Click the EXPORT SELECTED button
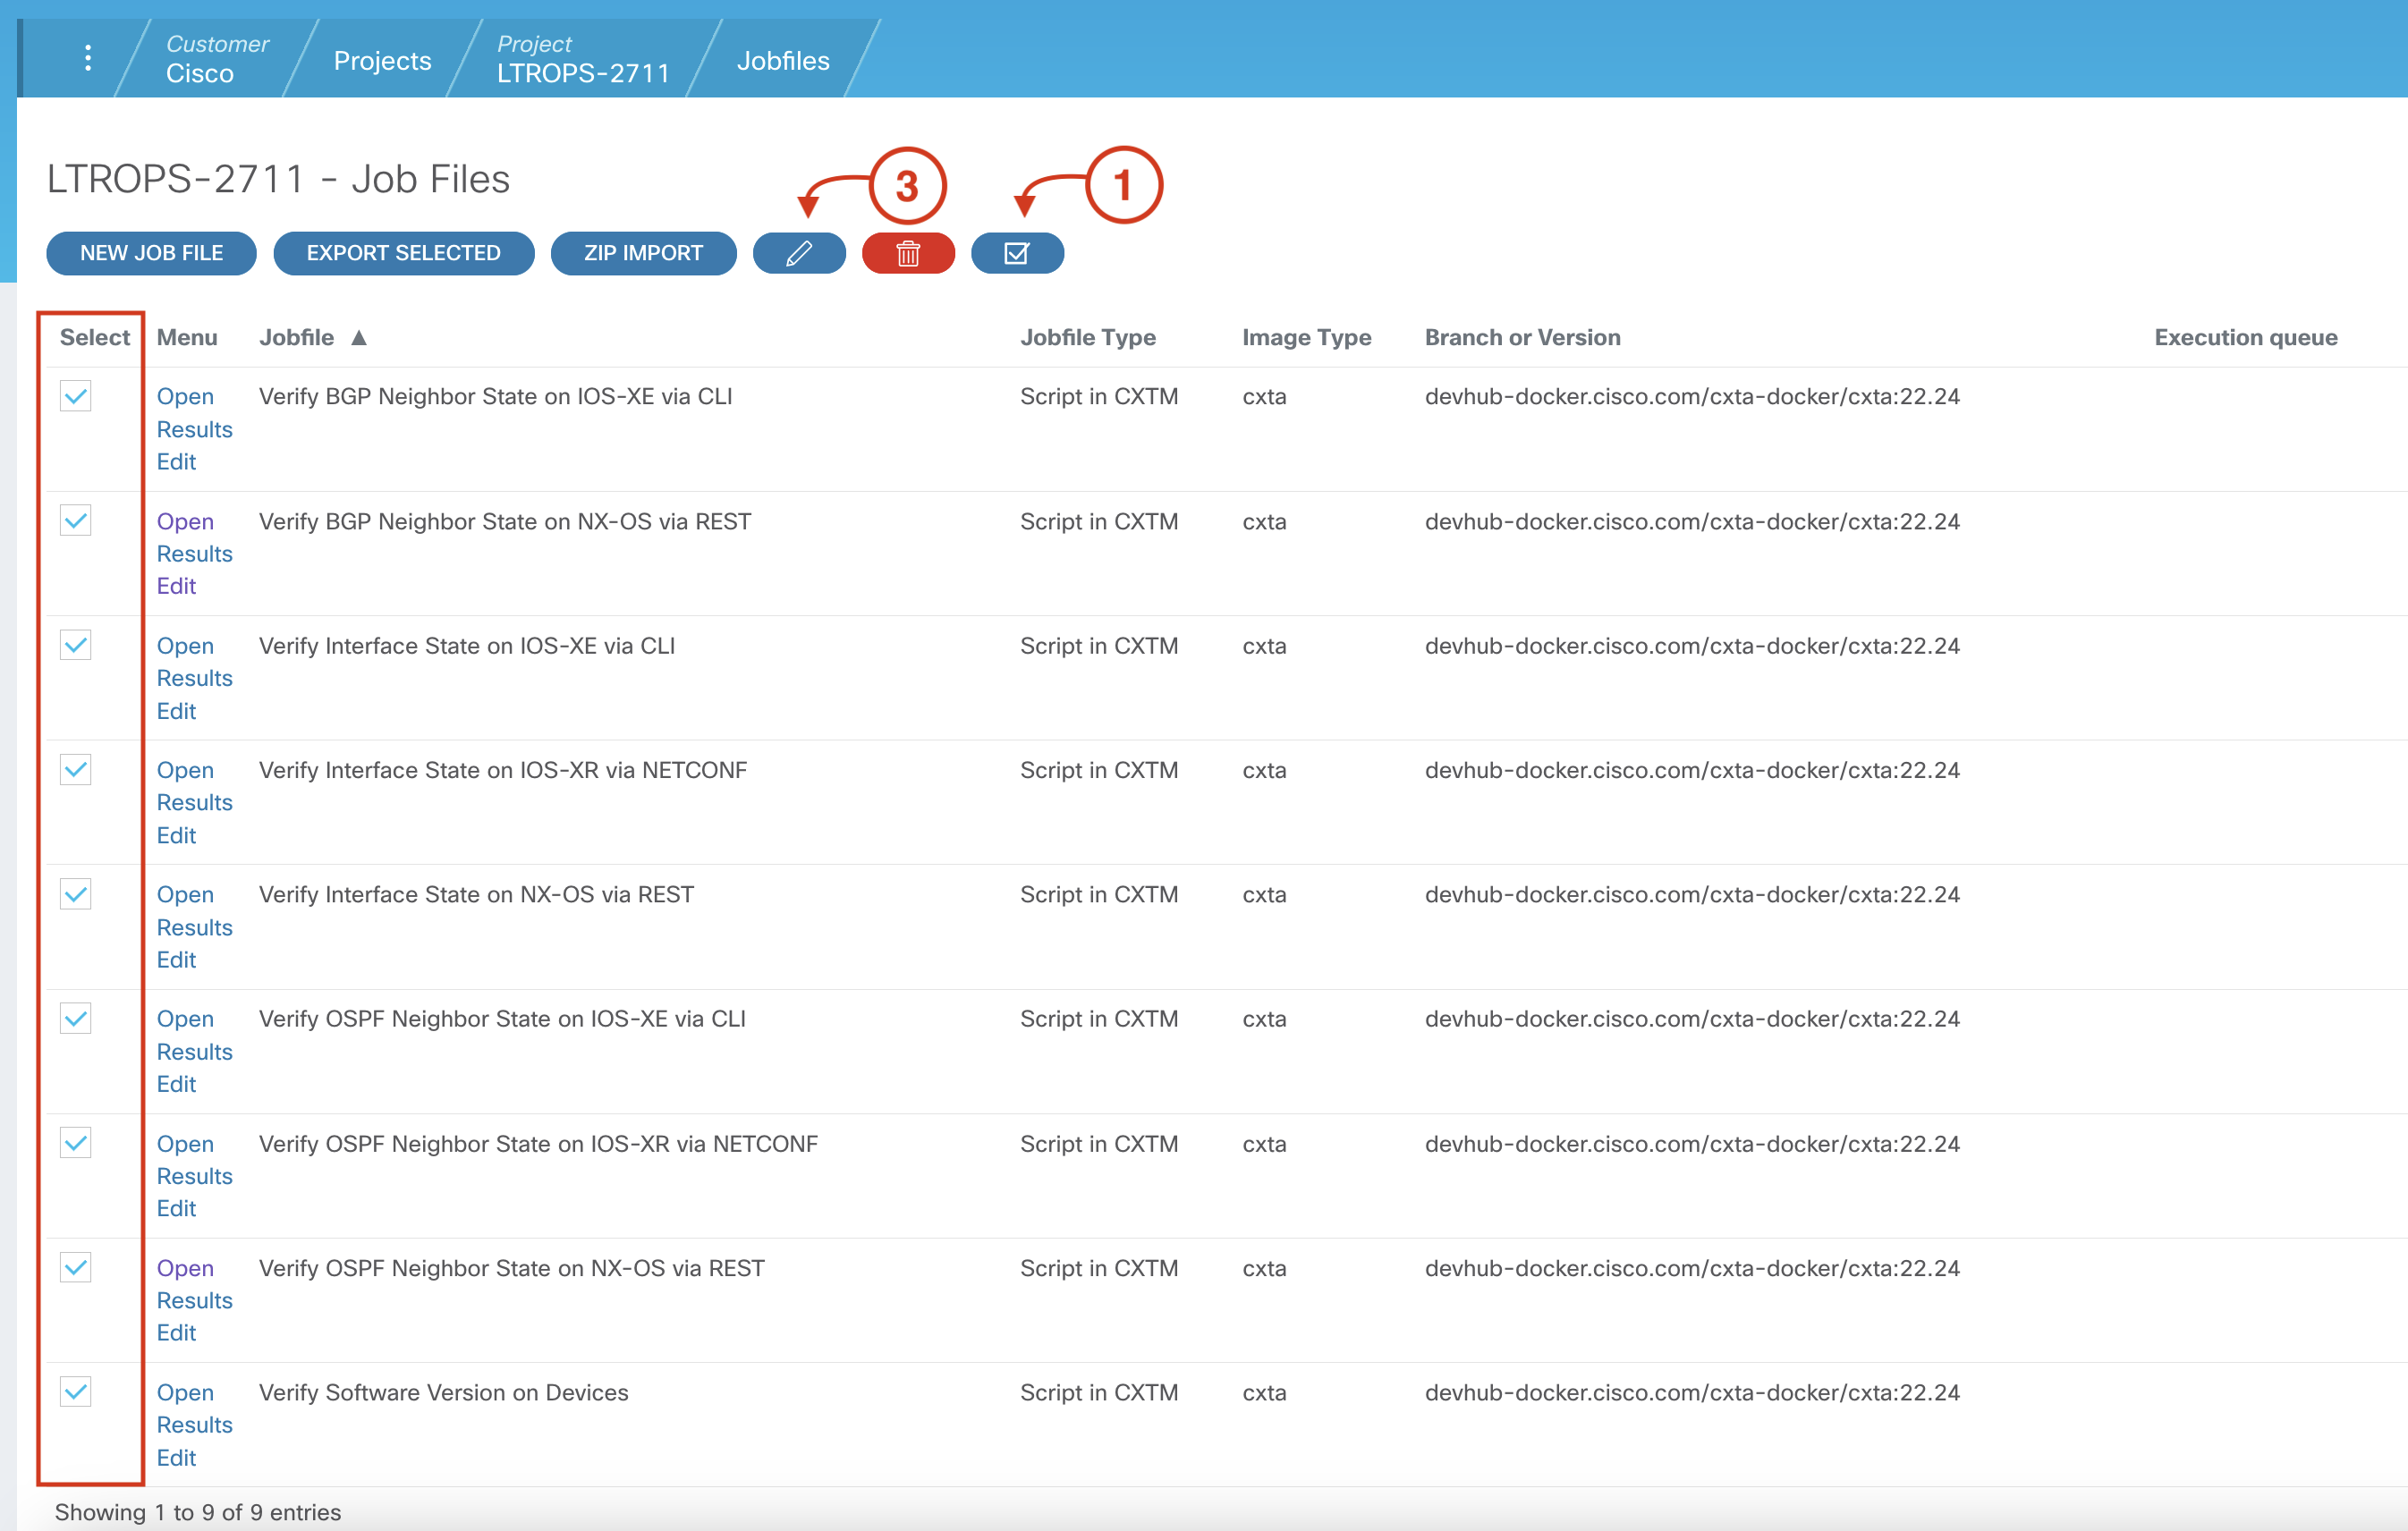The image size is (2408, 1531). coord(403,253)
